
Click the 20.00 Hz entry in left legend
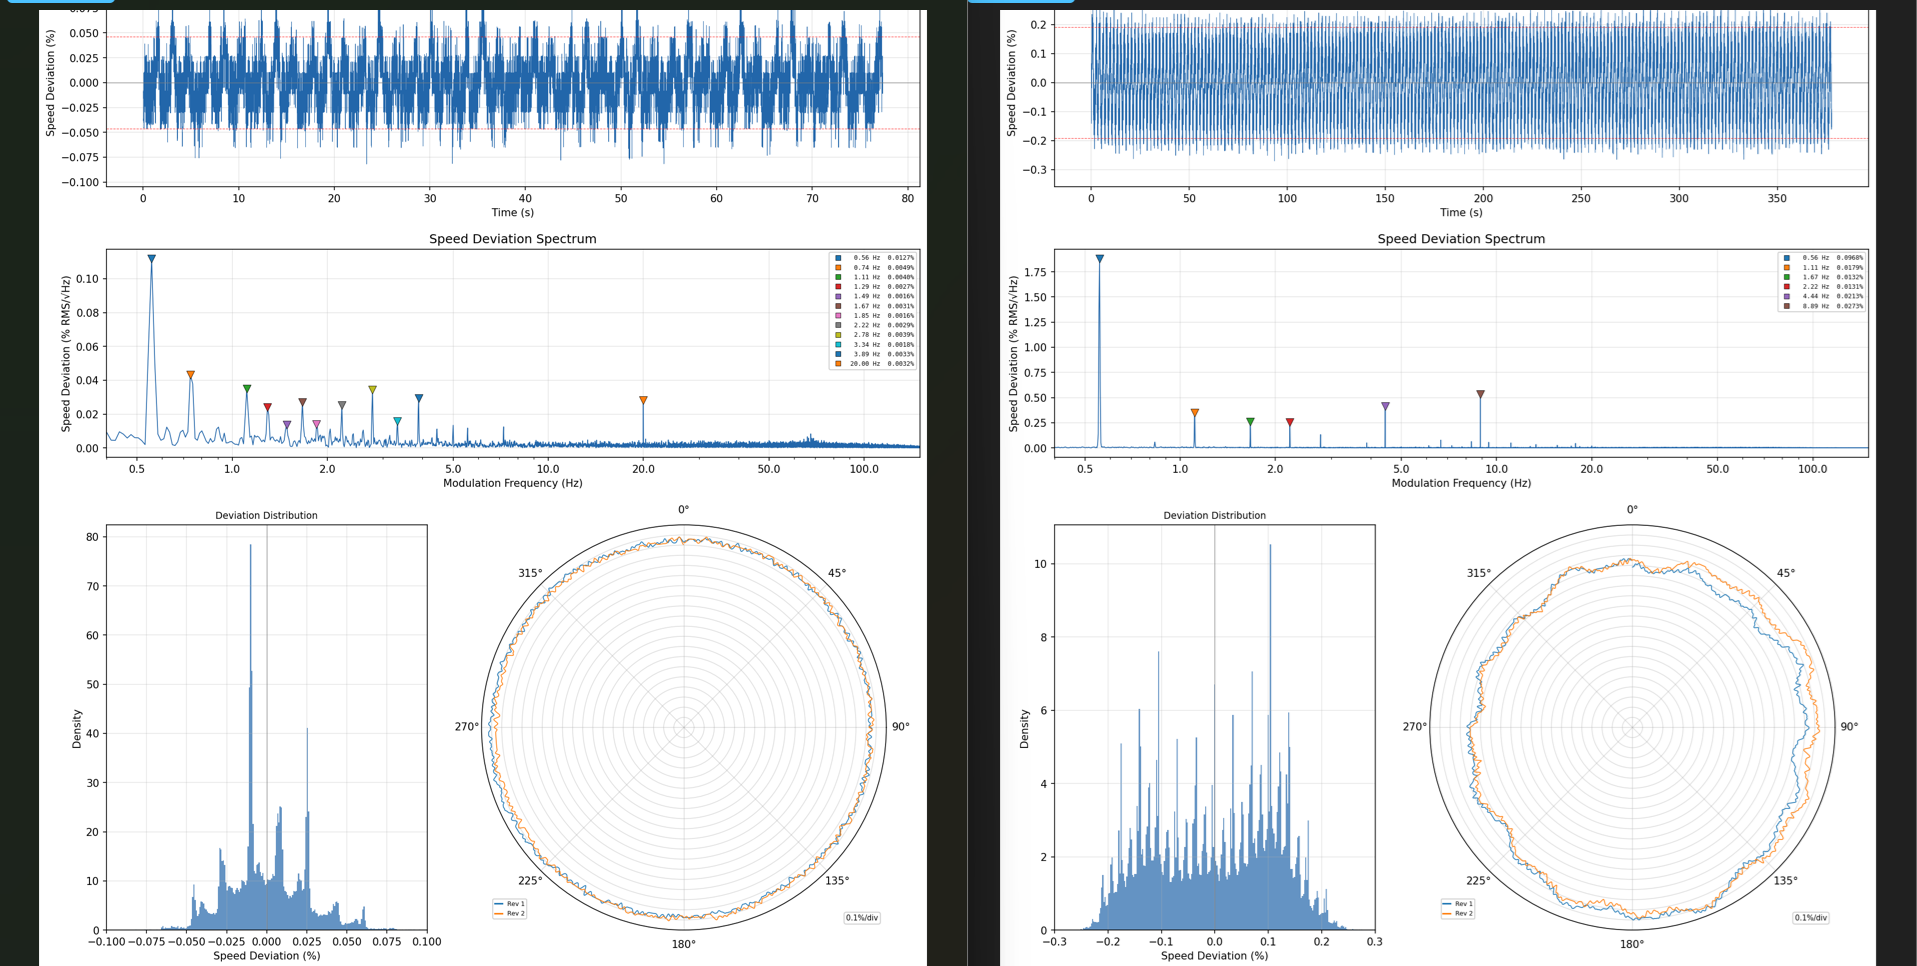(x=874, y=364)
